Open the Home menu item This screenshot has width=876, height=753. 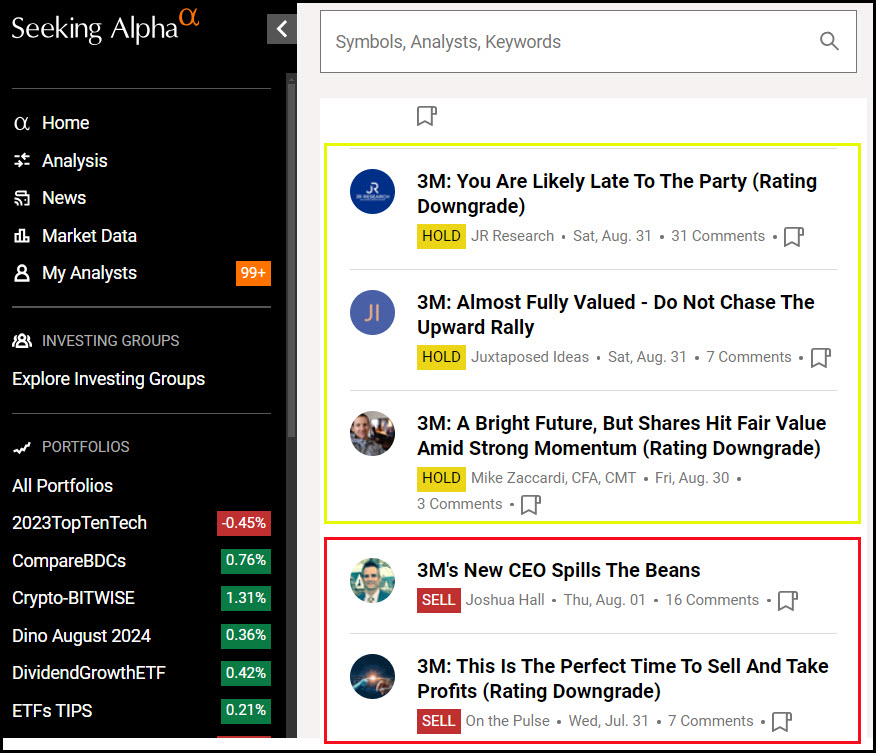(x=65, y=123)
